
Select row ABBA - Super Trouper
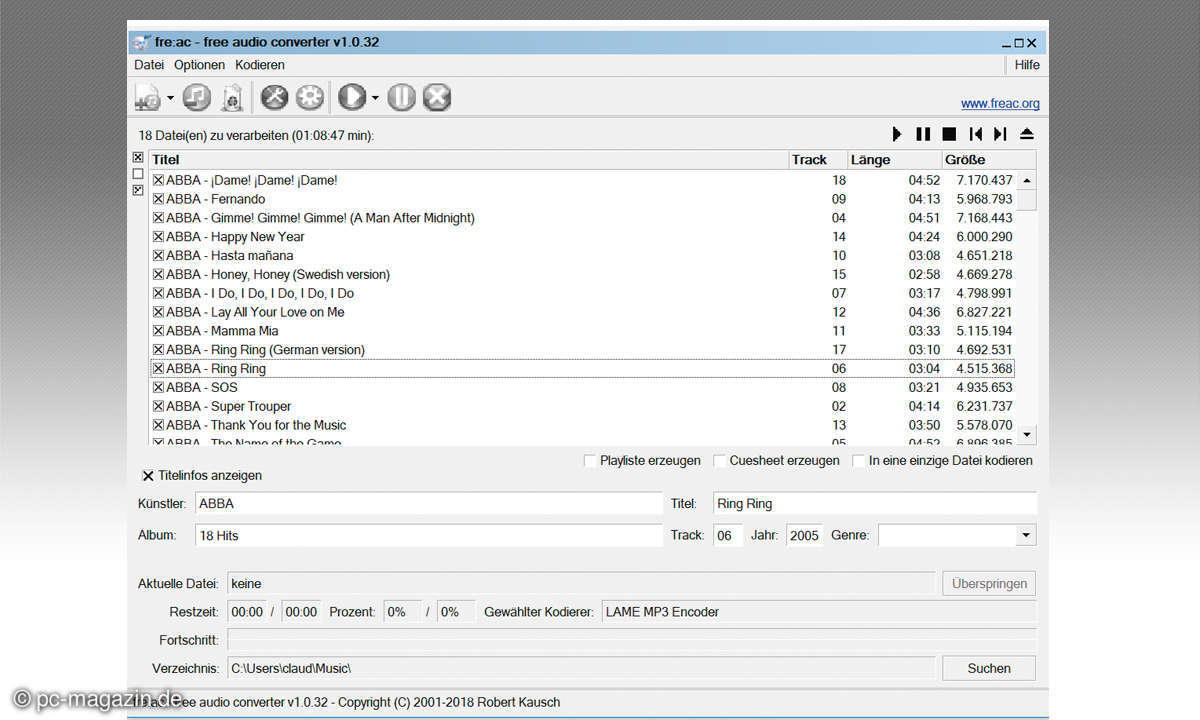pos(582,406)
